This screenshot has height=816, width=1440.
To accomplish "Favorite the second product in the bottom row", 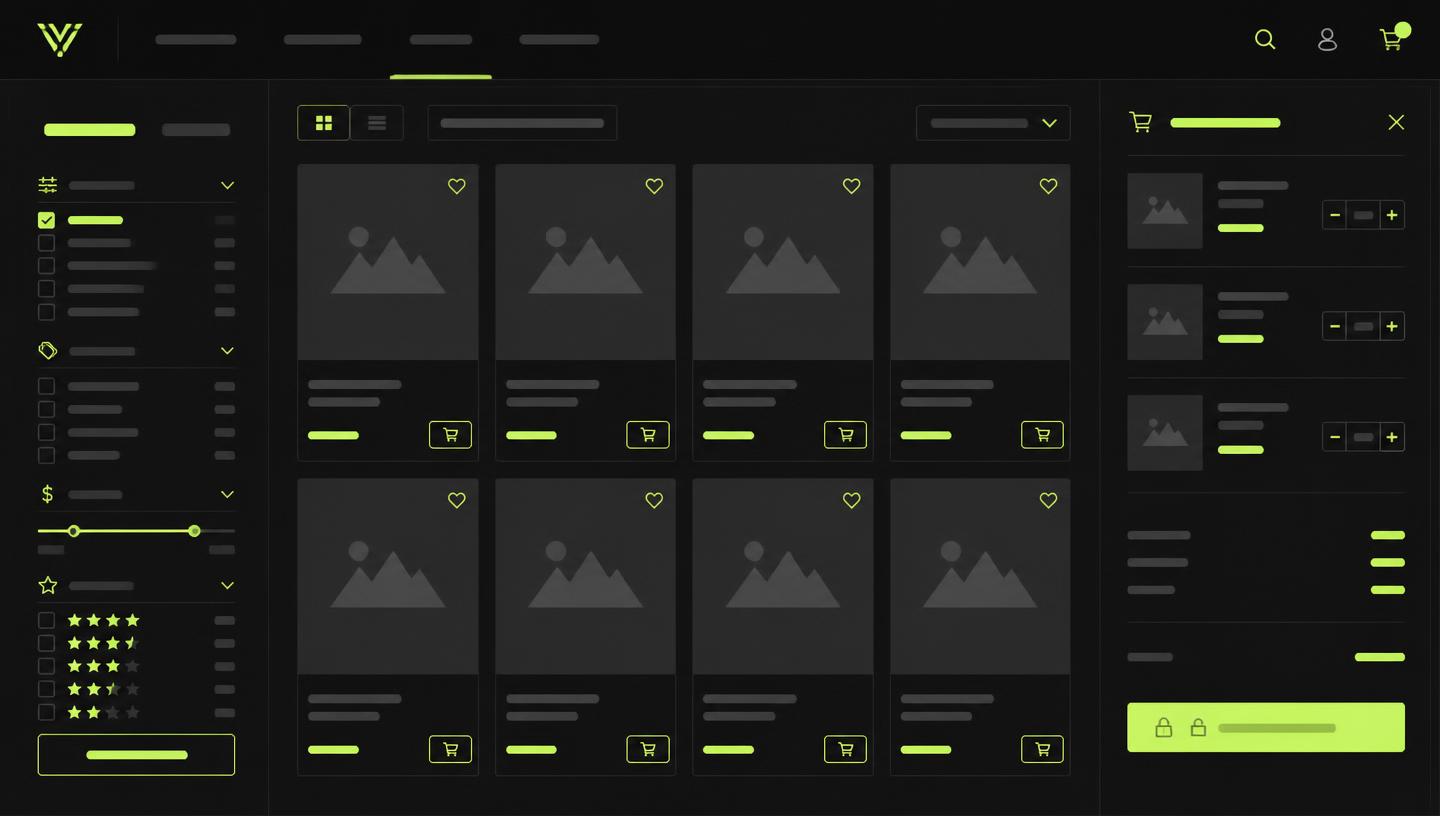I will [x=654, y=500].
